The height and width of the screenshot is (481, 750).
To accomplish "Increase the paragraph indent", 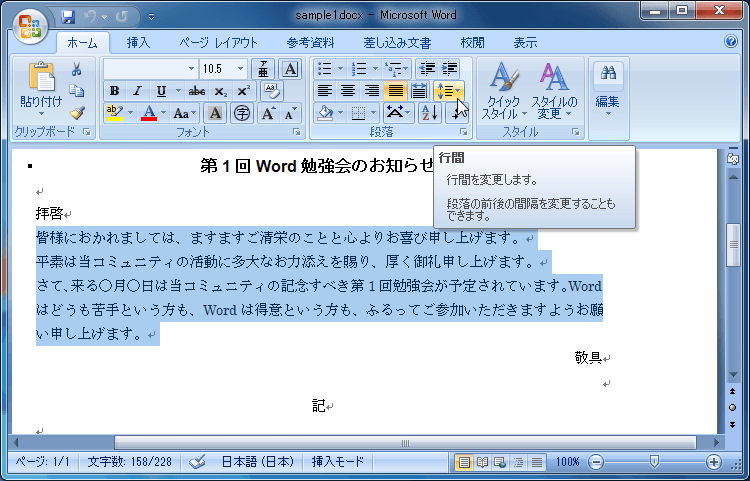I will pos(450,69).
